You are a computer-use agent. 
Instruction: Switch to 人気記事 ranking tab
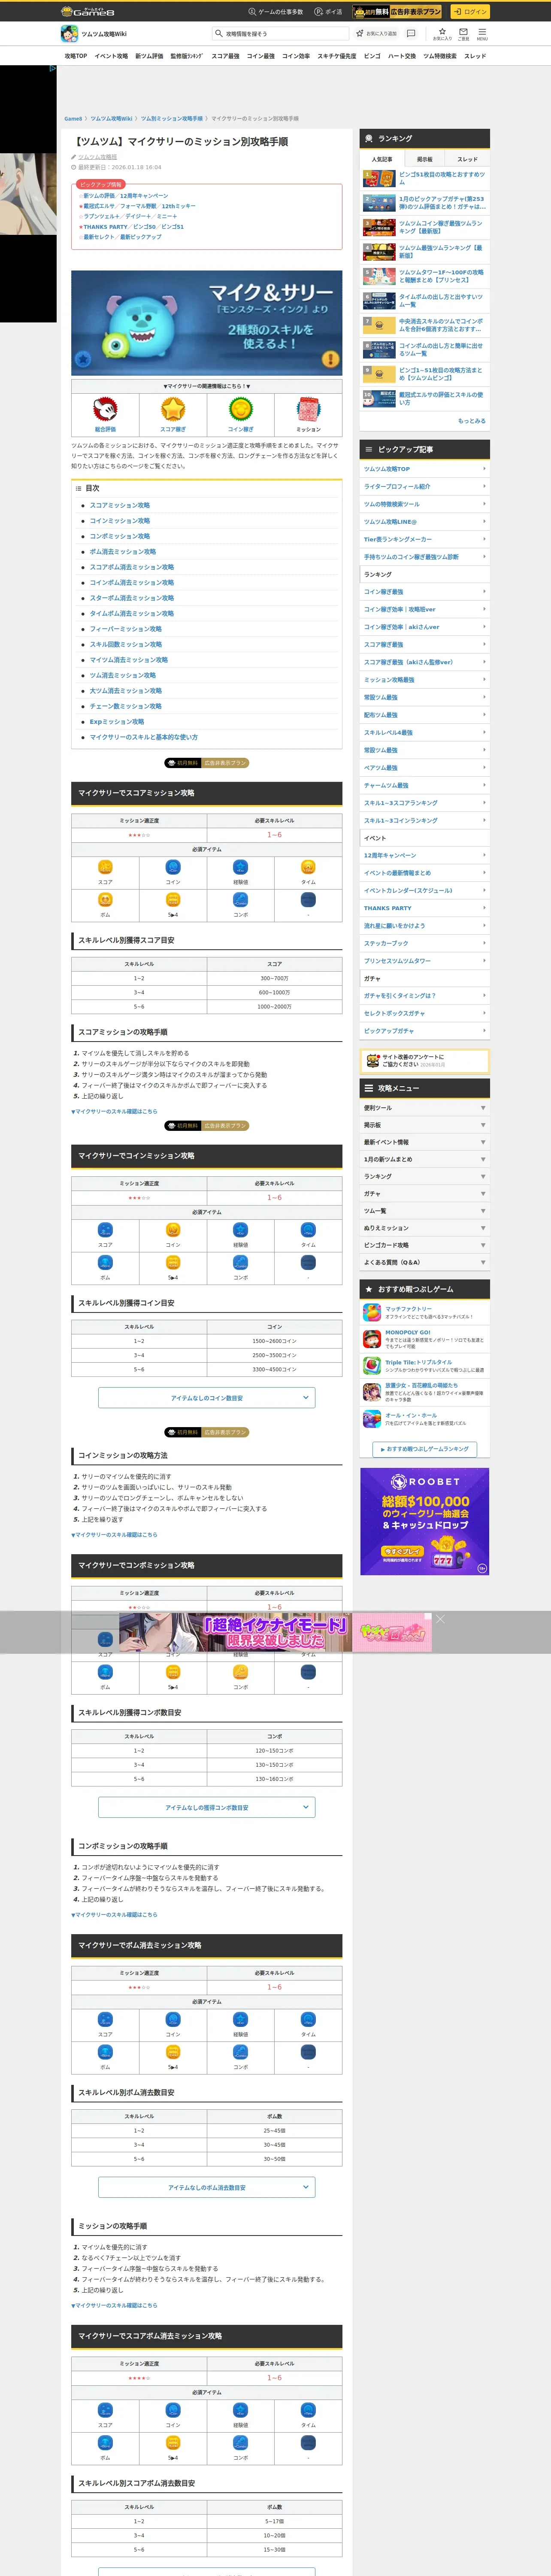(x=382, y=159)
